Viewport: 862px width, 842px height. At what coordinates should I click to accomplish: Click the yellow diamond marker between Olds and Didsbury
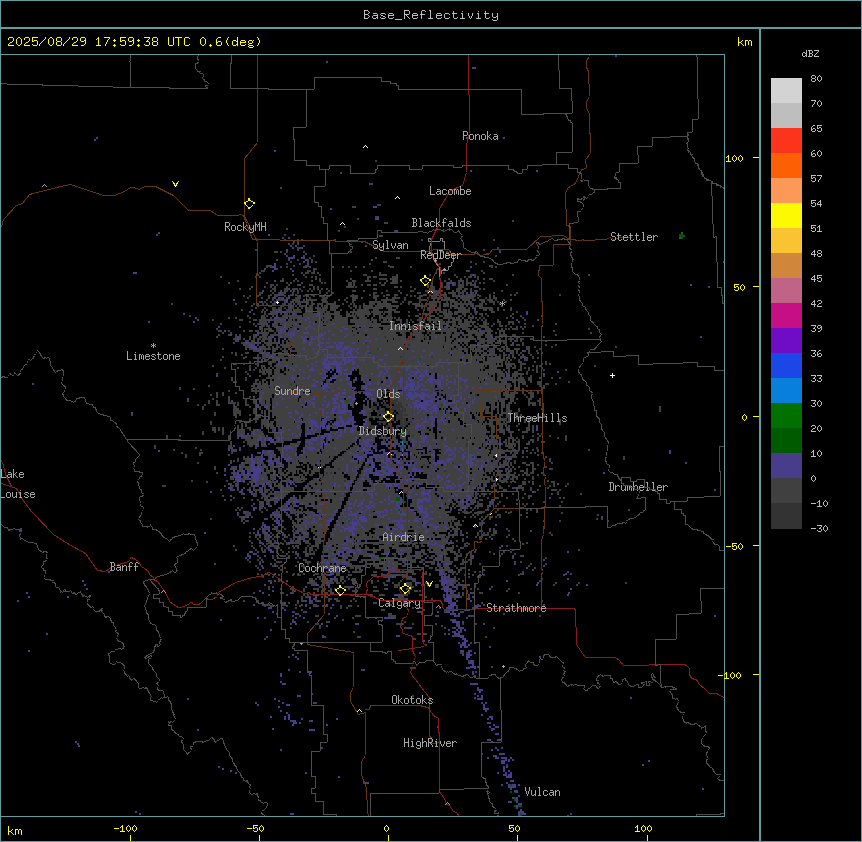(x=388, y=416)
